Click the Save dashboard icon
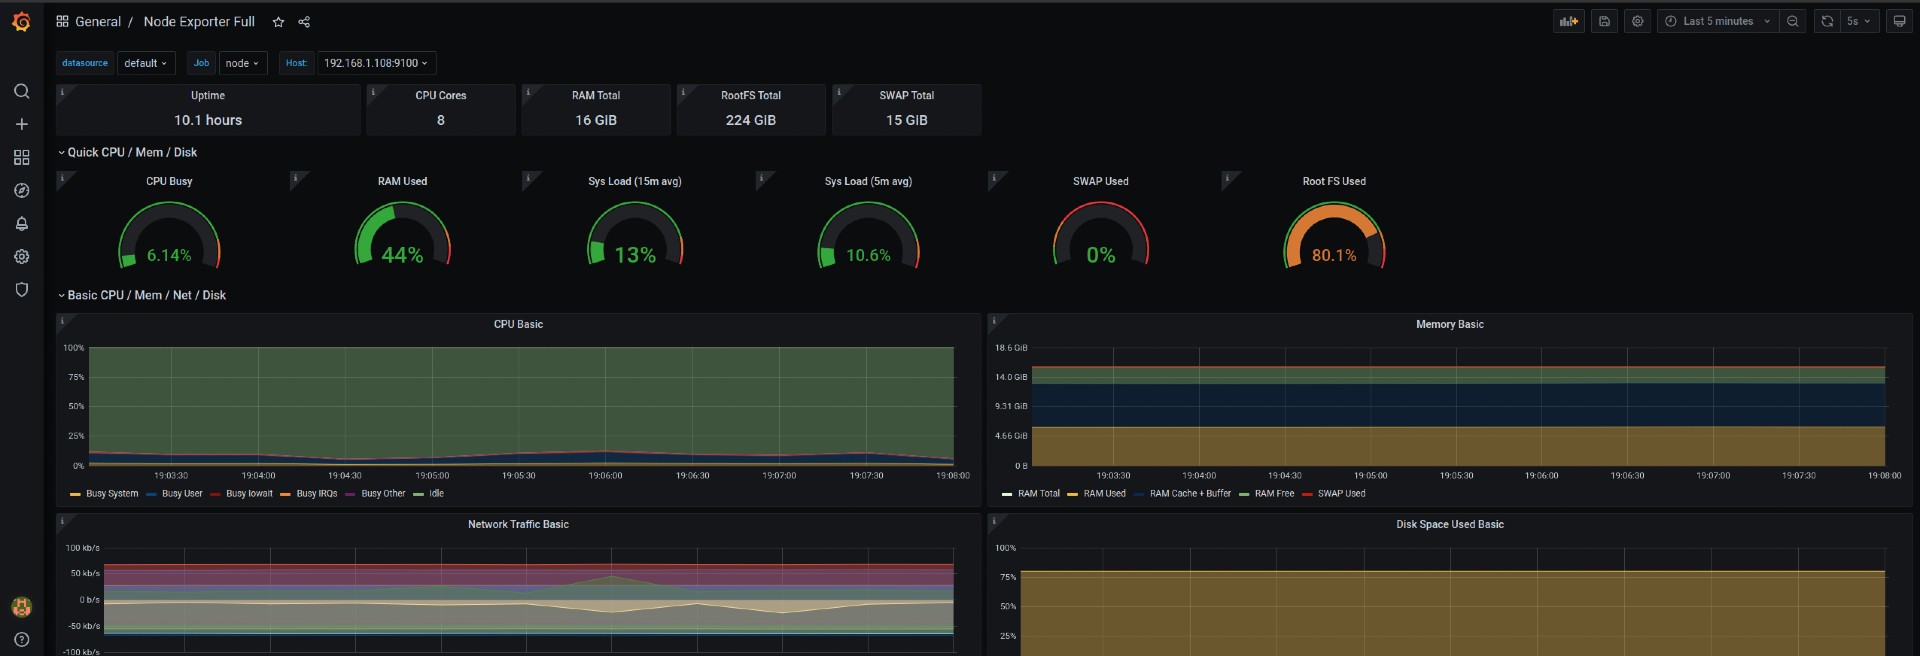The image size is (1920, 656). click(1604, 21)
